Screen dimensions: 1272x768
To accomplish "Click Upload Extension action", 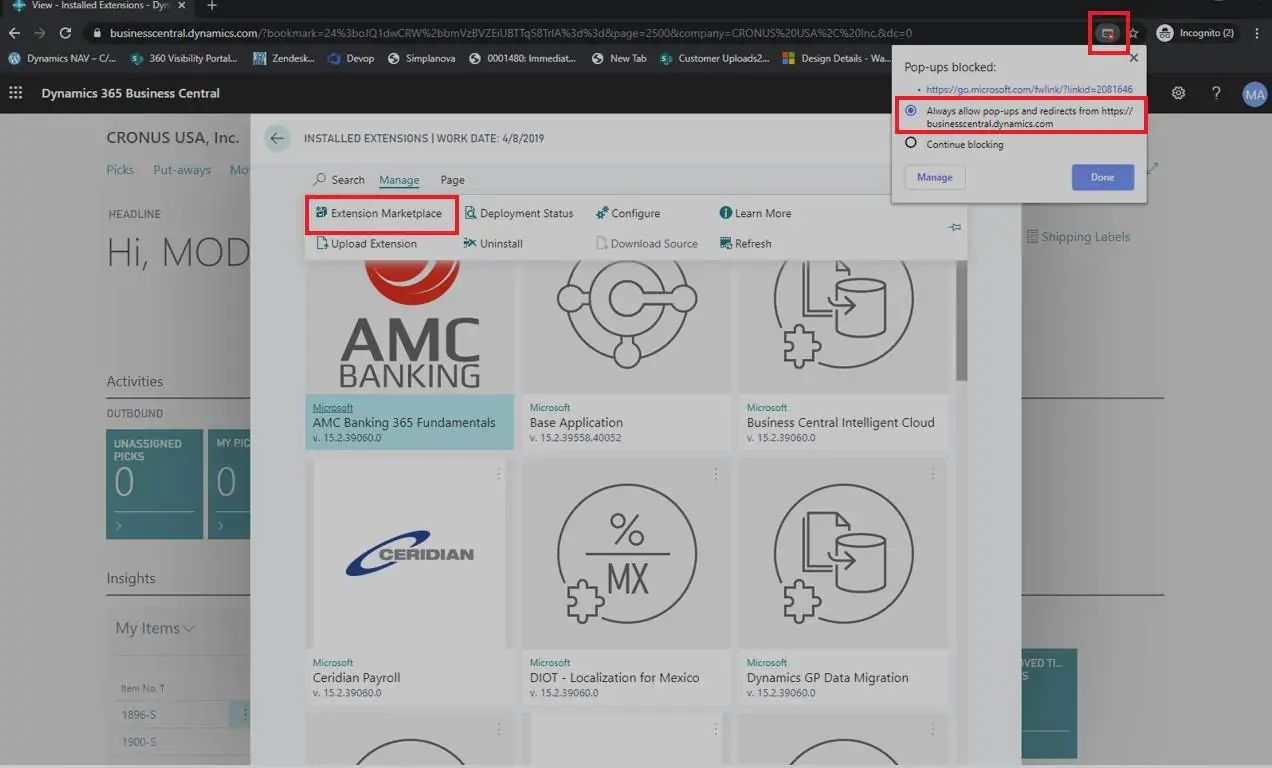I will (366, 243).
